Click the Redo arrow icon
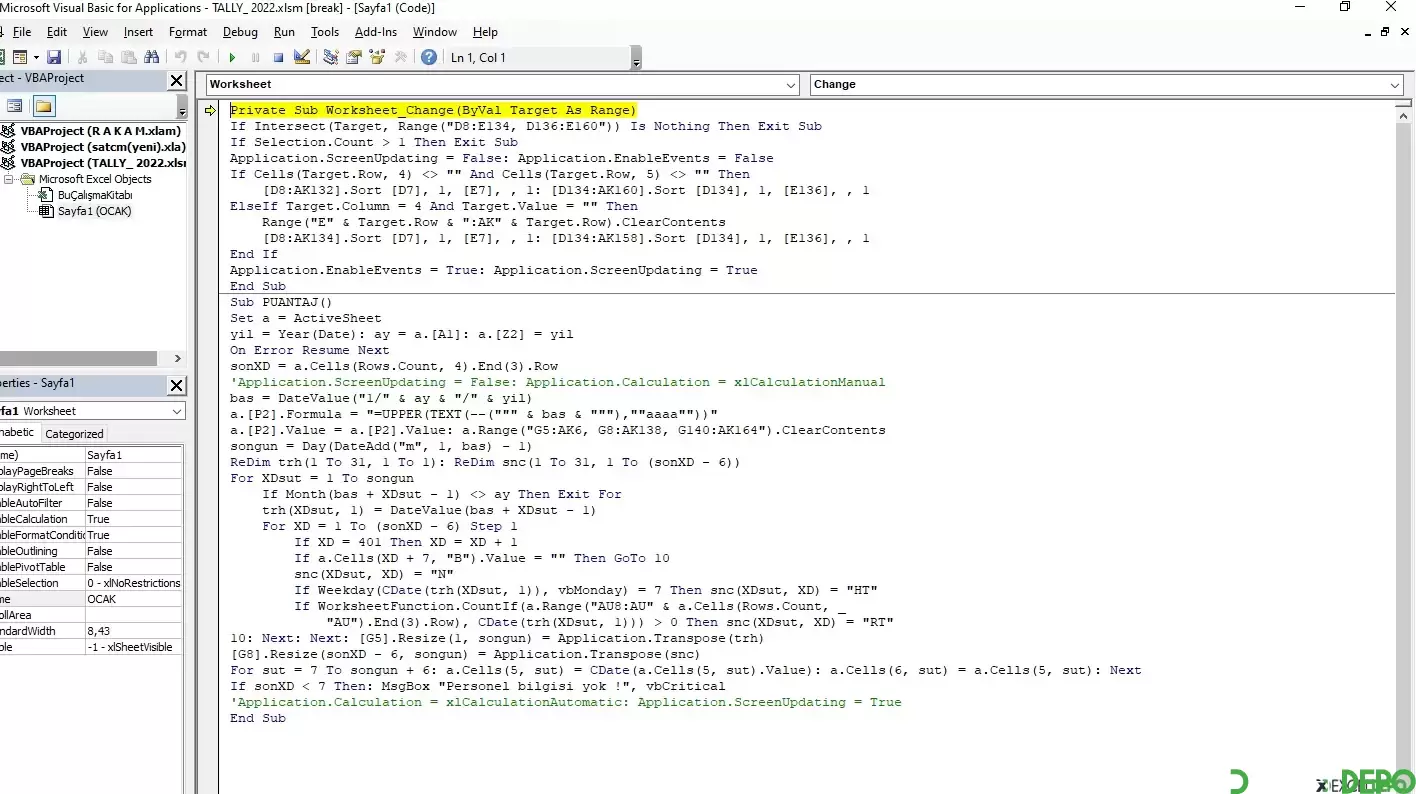 point(204,58)
